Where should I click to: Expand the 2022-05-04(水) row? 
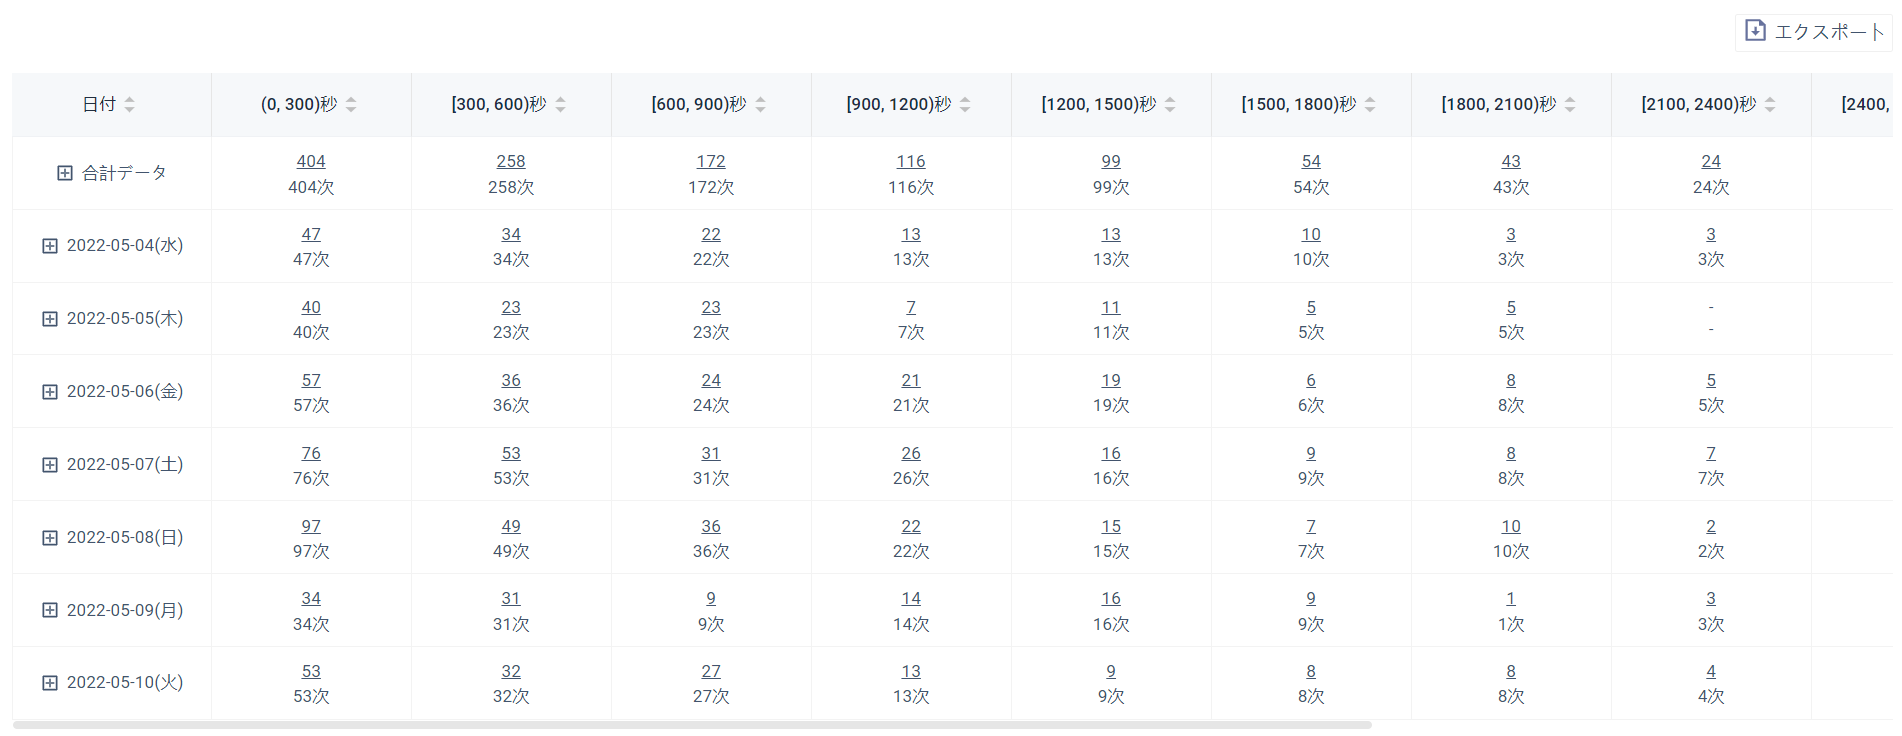[50, 246]
